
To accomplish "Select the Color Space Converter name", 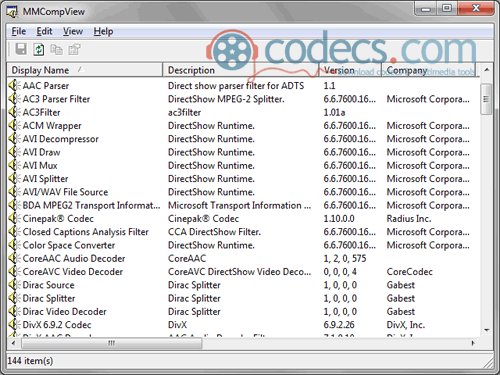I will click(x=69, y=245).
